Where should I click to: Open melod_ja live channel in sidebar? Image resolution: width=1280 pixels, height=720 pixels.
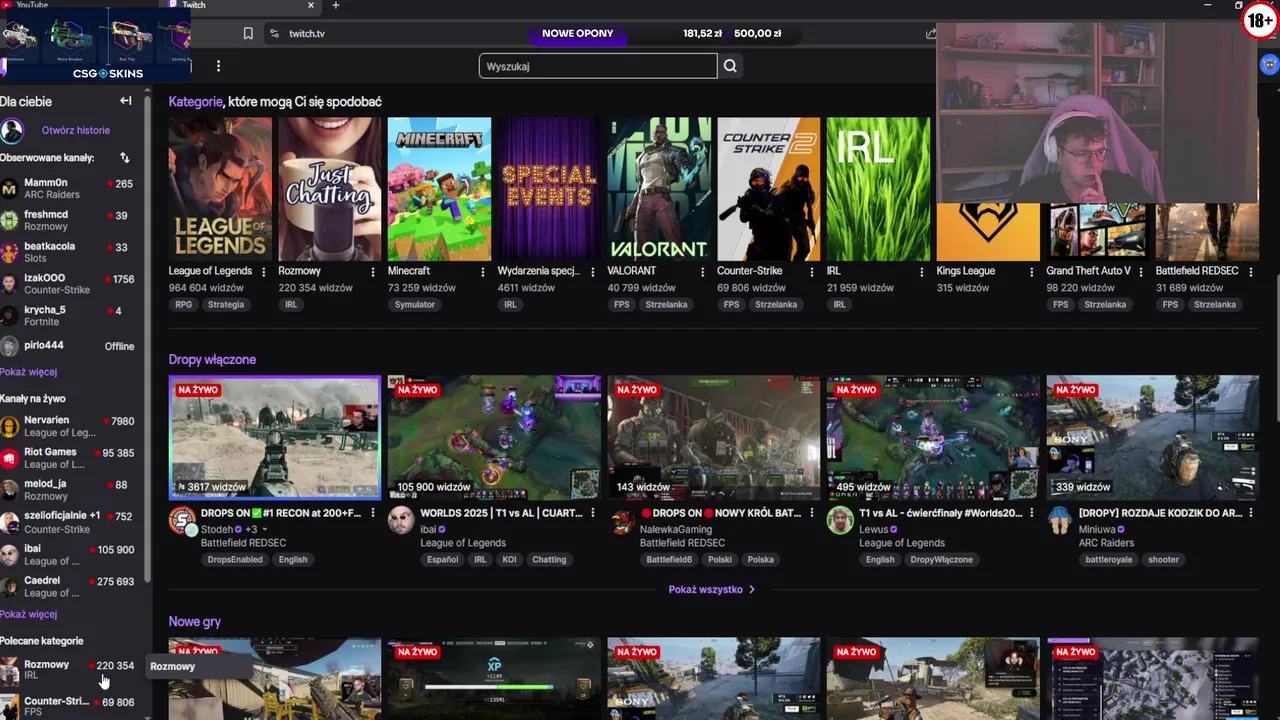(68, 489)
